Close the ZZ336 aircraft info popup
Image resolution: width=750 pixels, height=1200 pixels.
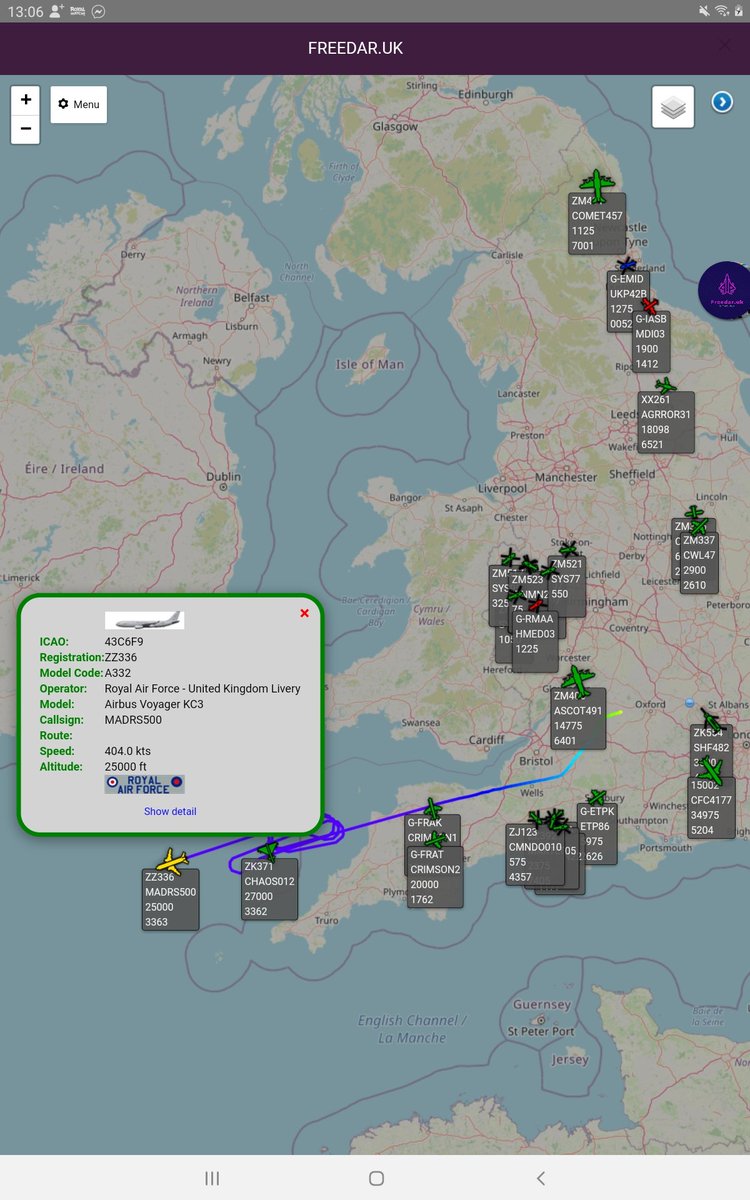304,613
